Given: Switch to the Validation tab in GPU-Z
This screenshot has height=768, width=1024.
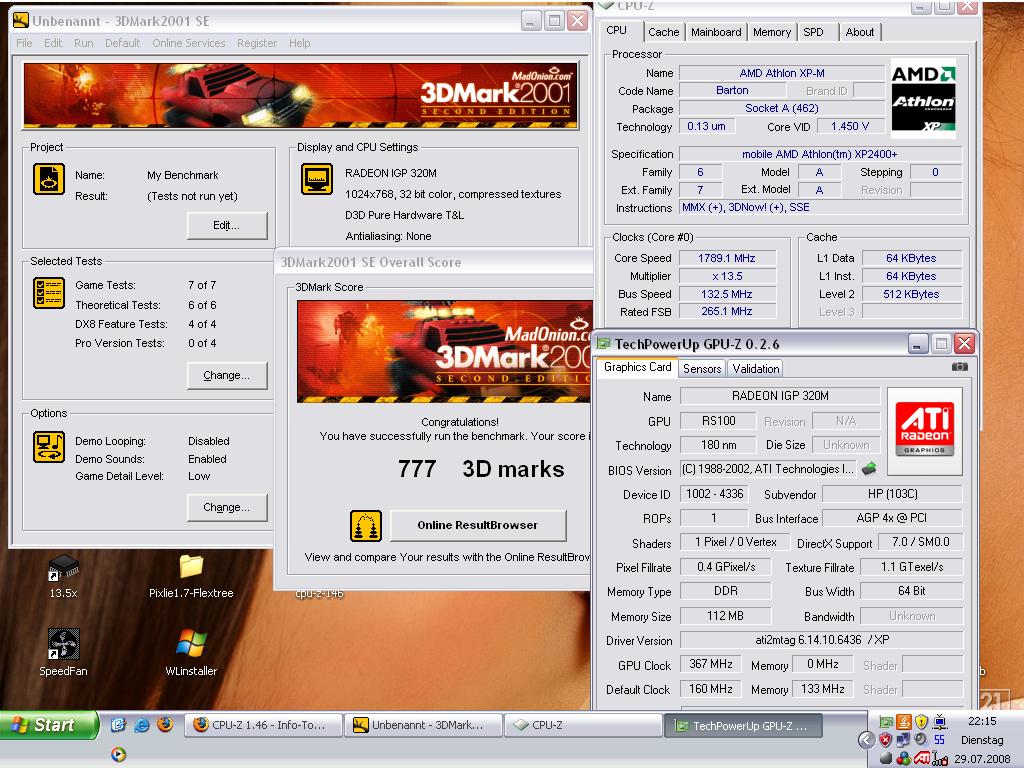Looking at the screenshot, I should 756,369.
